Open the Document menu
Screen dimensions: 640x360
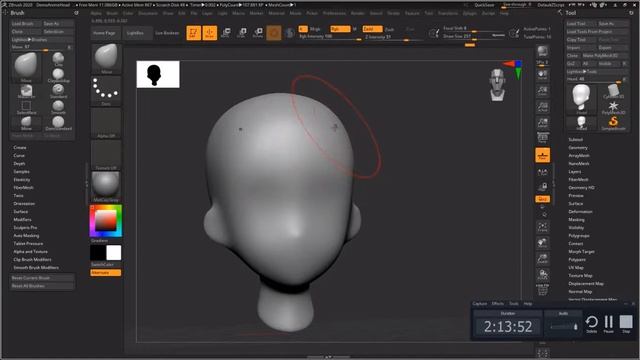click(x=148, y=13)
